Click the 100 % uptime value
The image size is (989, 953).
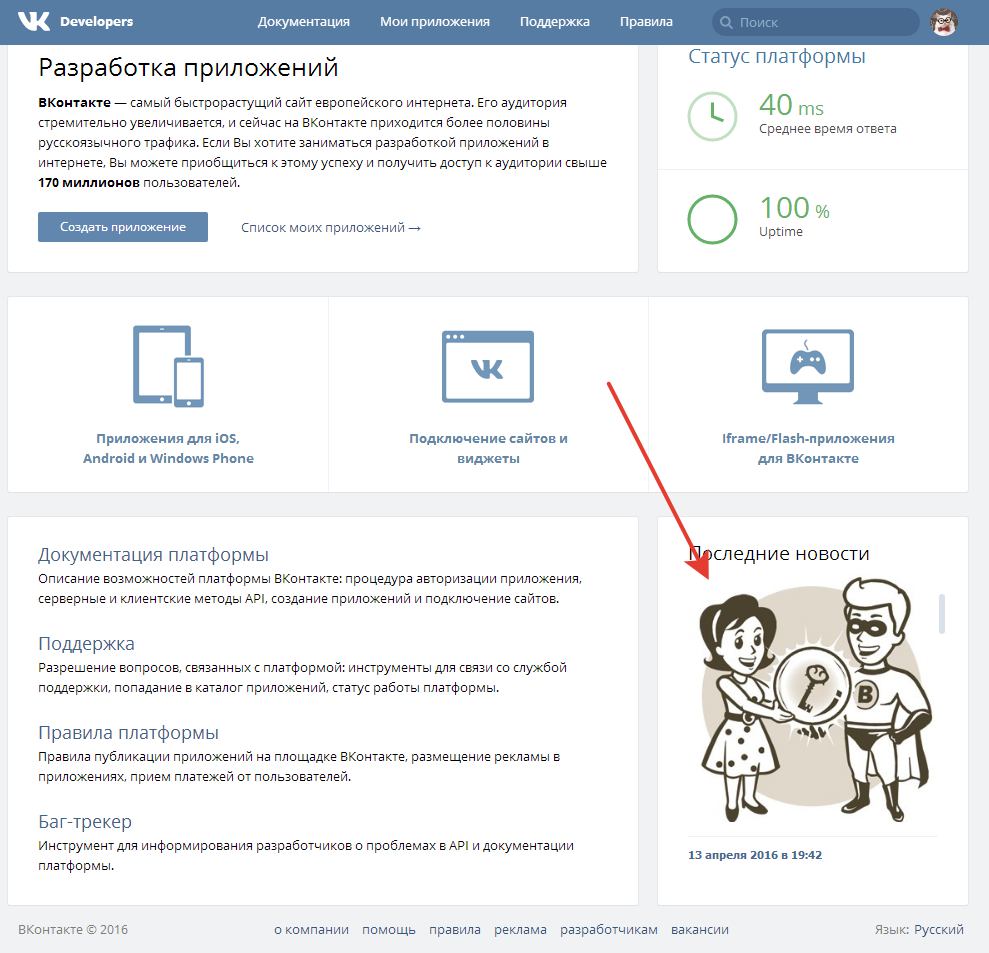pos(794,208)
